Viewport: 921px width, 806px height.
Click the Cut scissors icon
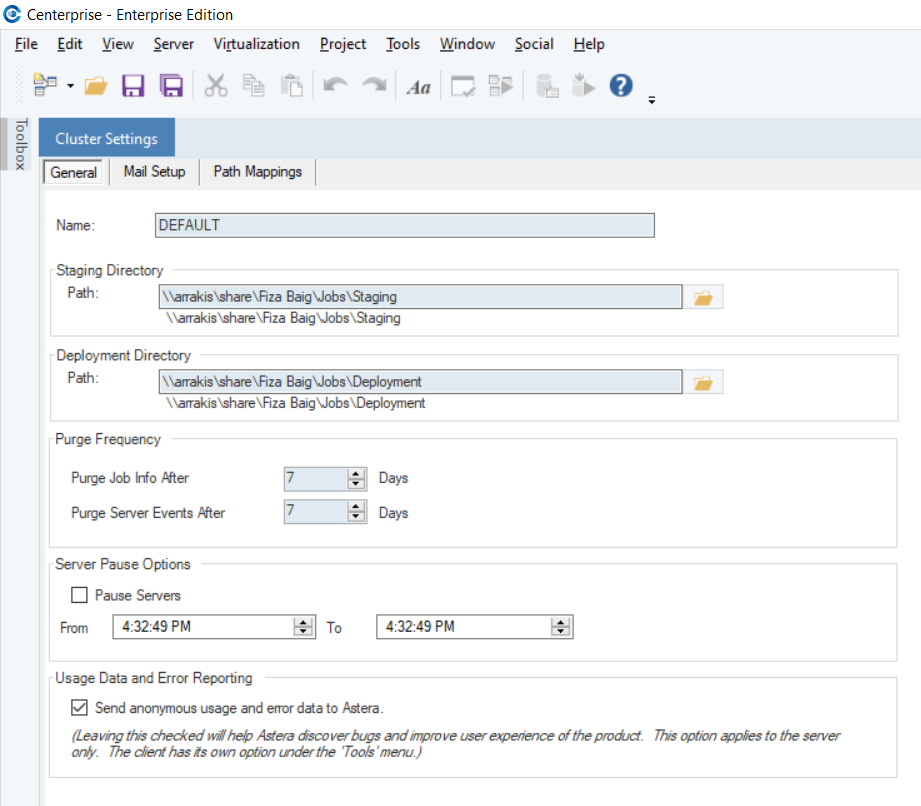(x=216, y=86)
